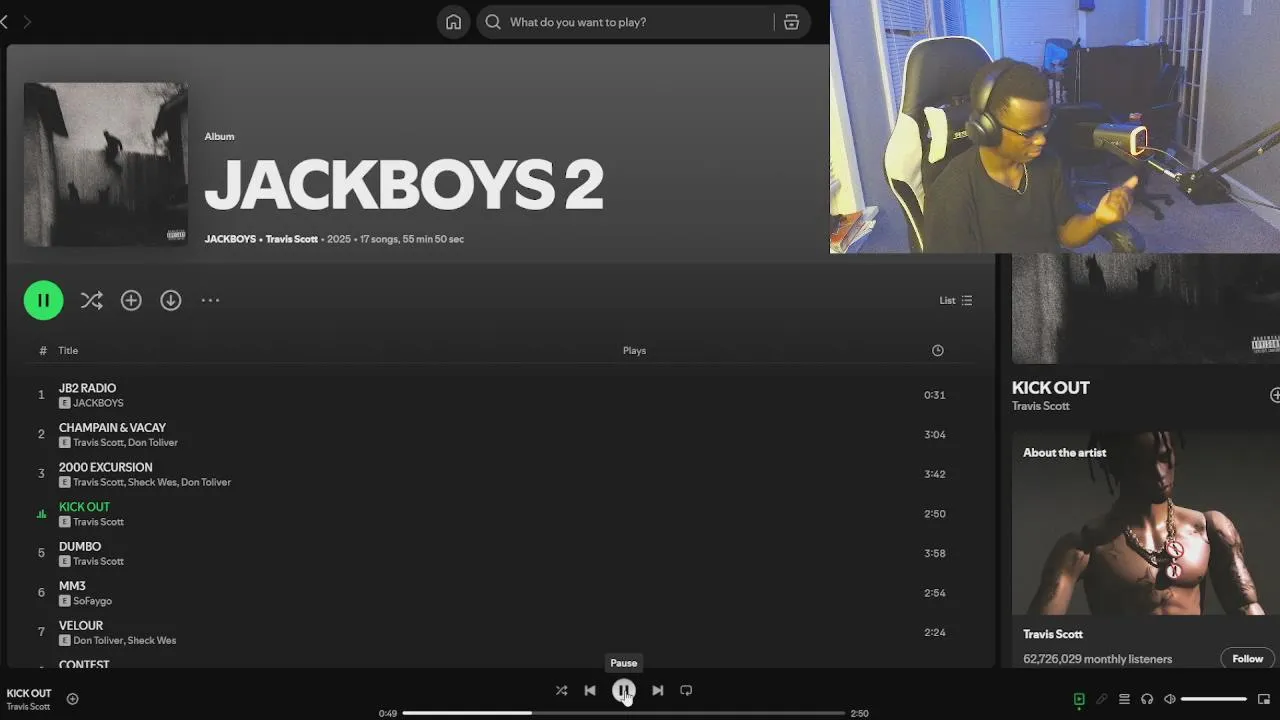Image resolution: width=1280 pixels, height=720 pixels.
Task: Add KICK OUT to Liked Songs in player bar
Action: tap(72, 699)
